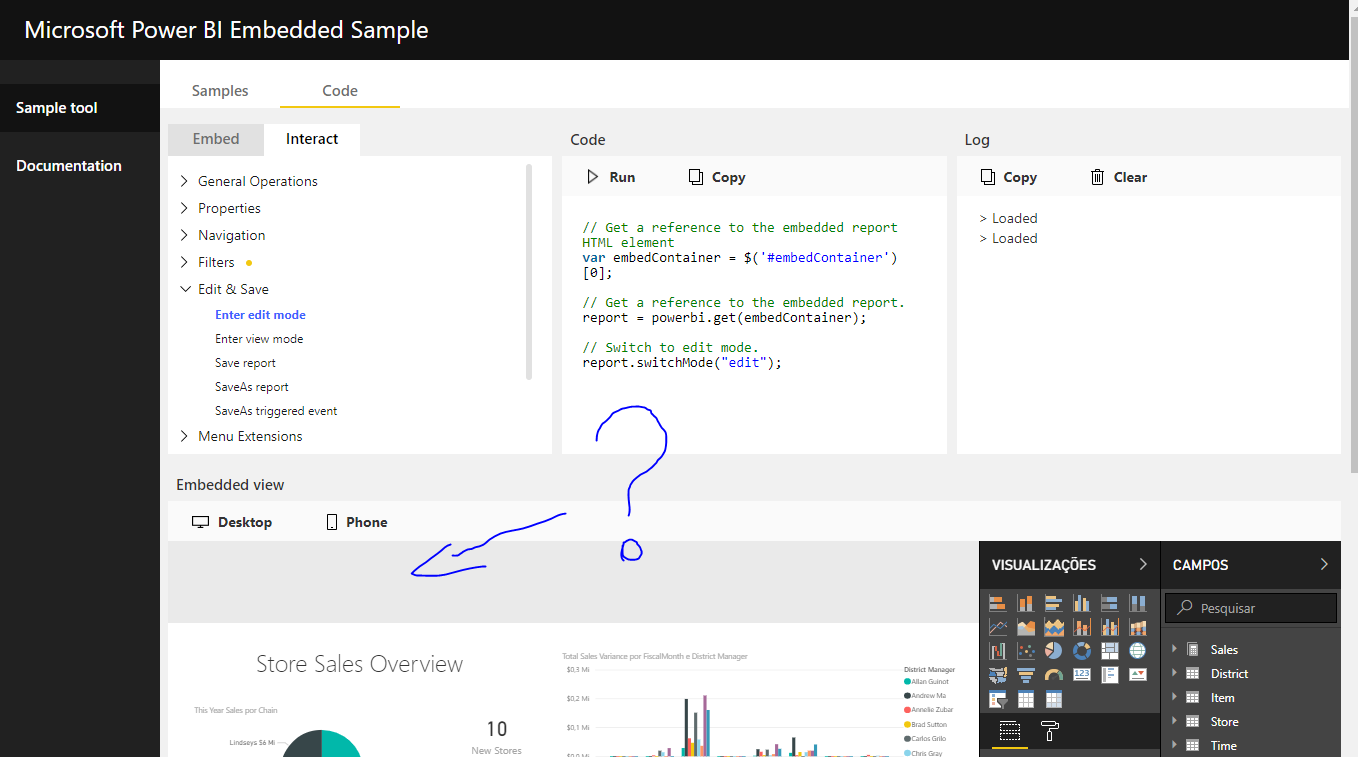Screen dimensions: 1358x757
Task: Select the waterfall chart visualization
Action: (x=997, y=651)
